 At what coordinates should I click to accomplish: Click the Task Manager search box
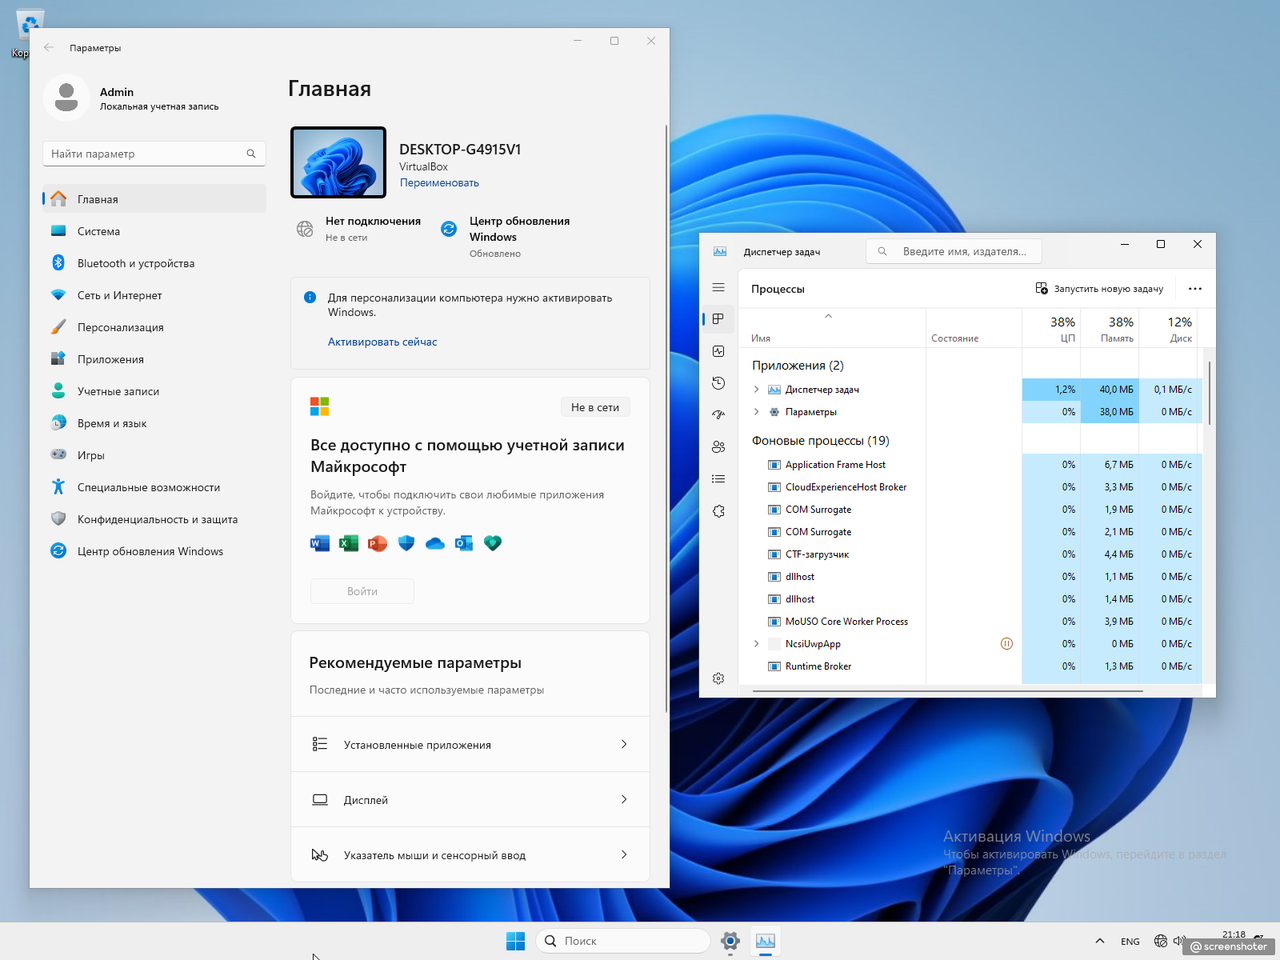pyautogui.click(x=954, y=251)
